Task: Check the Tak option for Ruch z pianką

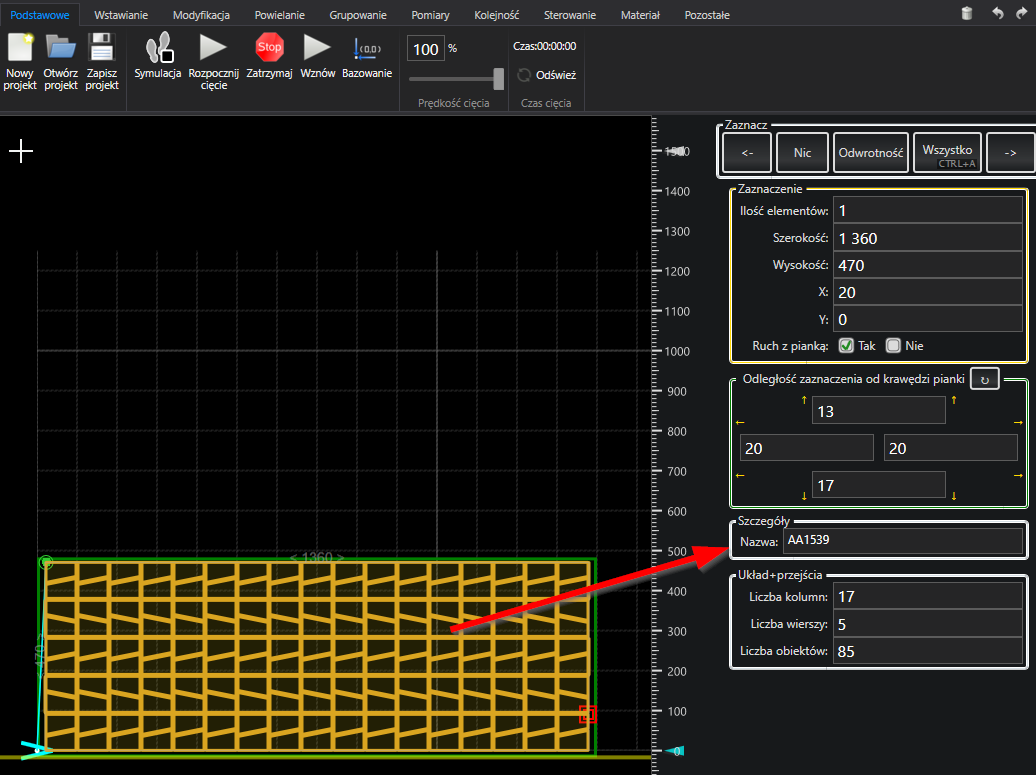Action: (x=846, y=346)
